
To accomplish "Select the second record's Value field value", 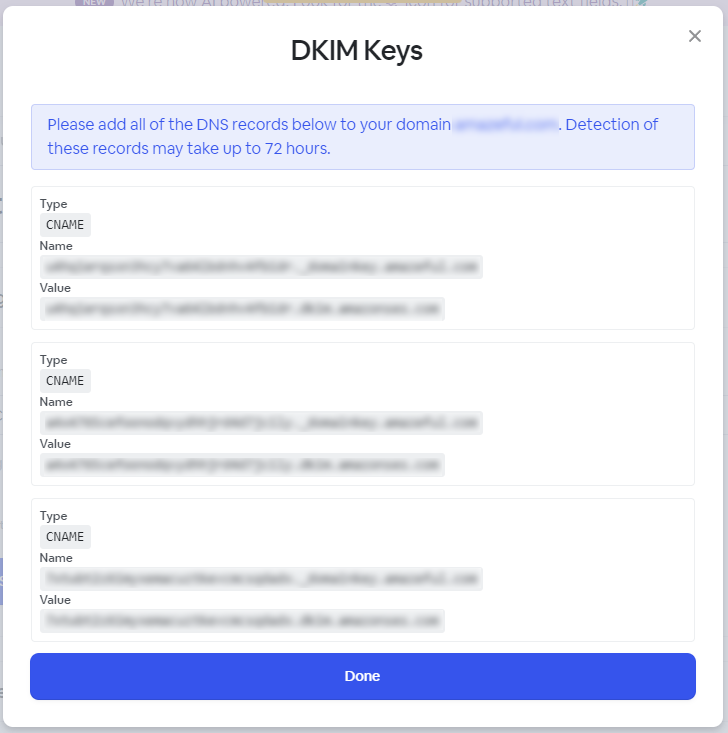I will [x=242, y=465].
